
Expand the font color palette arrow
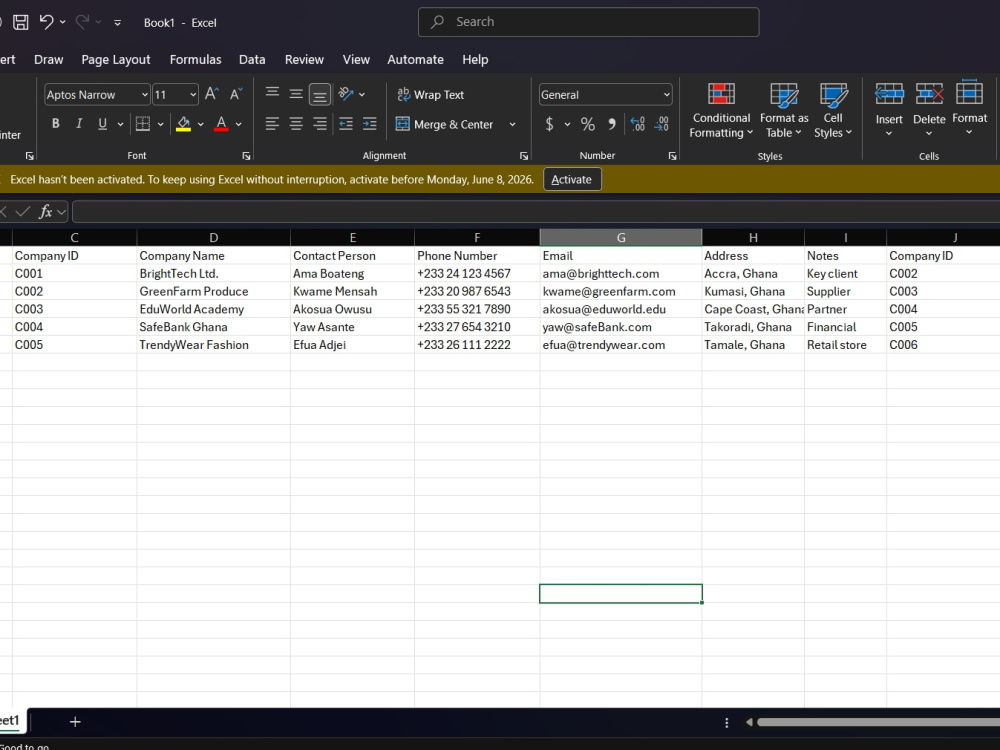(239, 124)
